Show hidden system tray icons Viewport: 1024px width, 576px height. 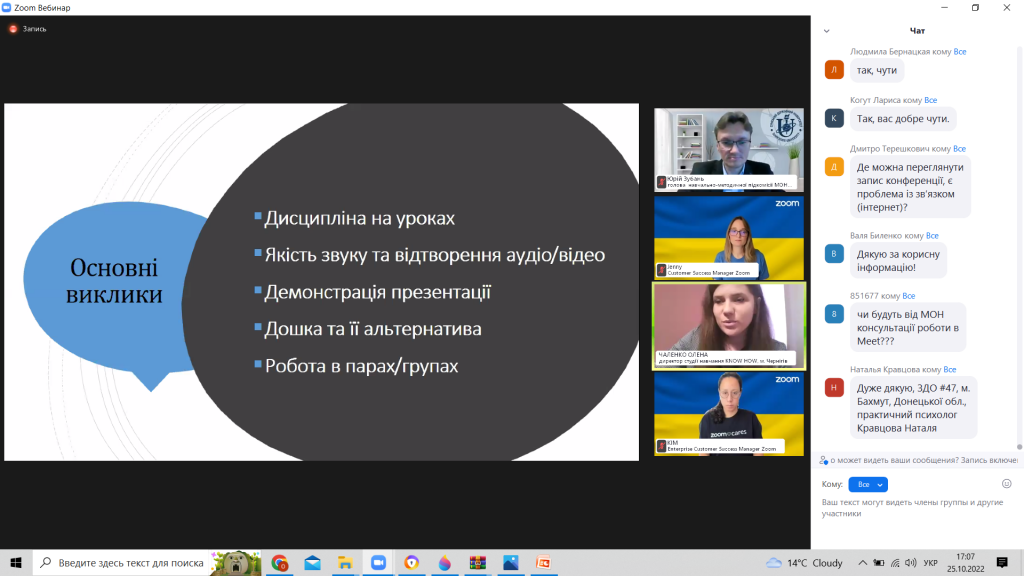(861, 563)
